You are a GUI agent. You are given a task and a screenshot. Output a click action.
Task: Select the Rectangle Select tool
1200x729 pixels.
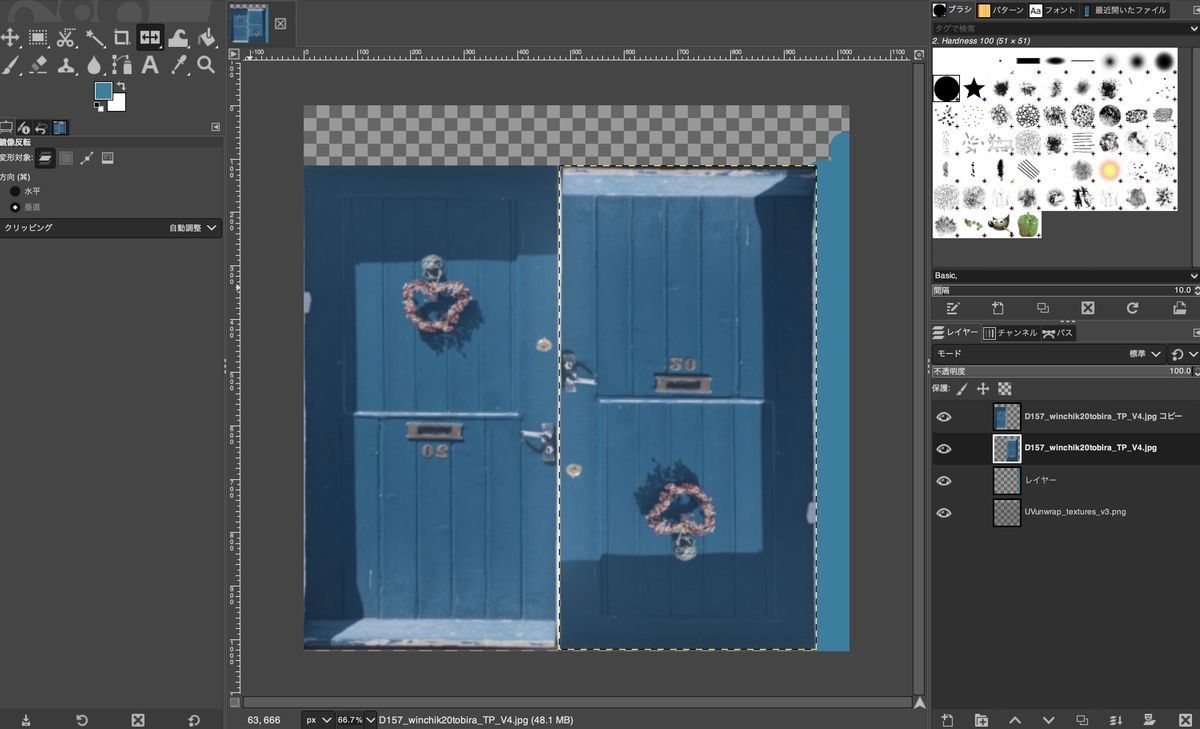pyautogui.click(x=38, y=38)
